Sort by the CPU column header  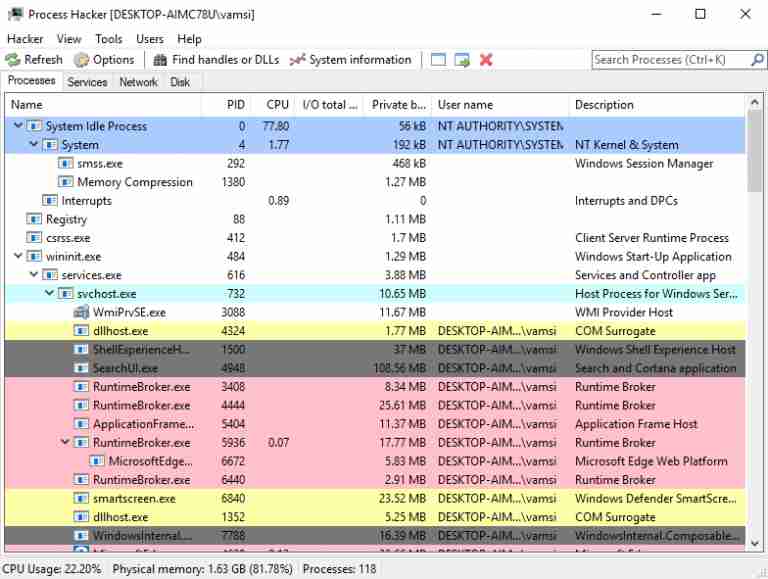pos(273,105)
